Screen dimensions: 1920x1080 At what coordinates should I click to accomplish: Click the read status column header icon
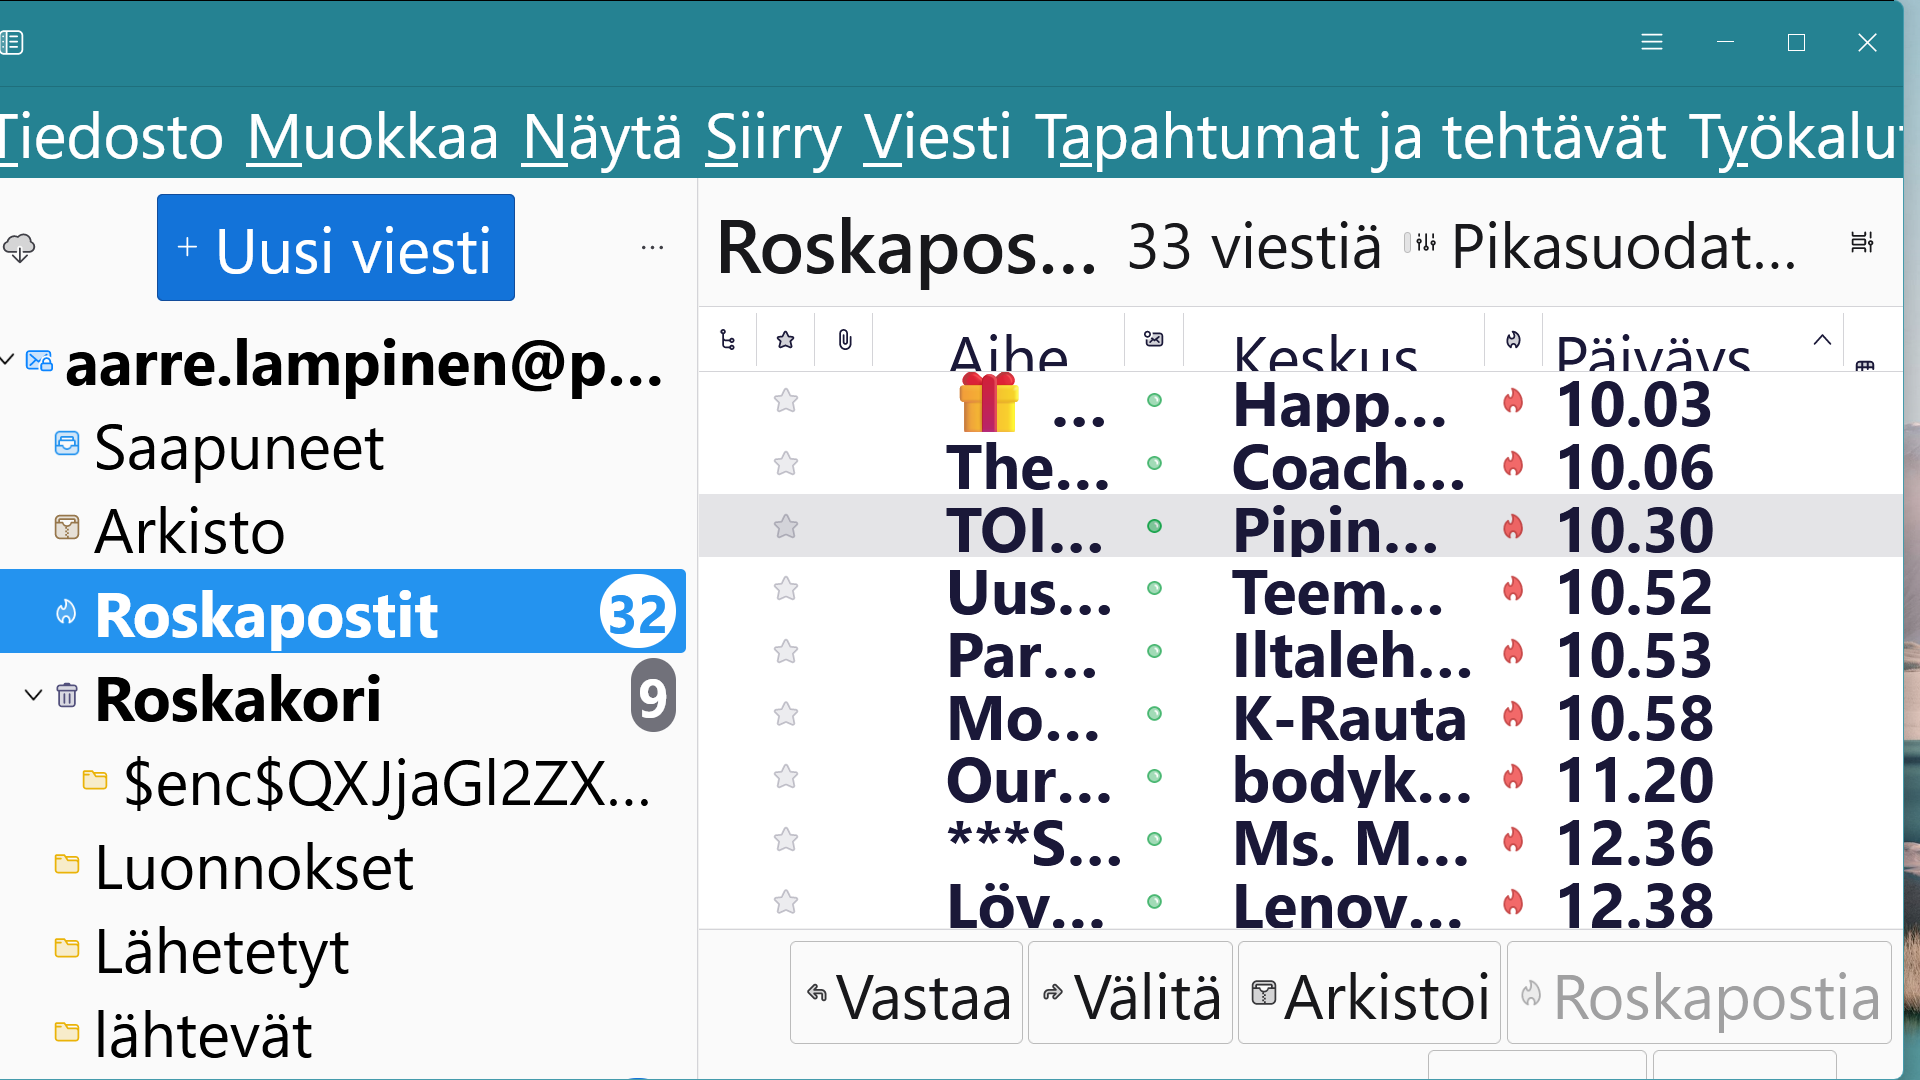tap(1153, 340)
